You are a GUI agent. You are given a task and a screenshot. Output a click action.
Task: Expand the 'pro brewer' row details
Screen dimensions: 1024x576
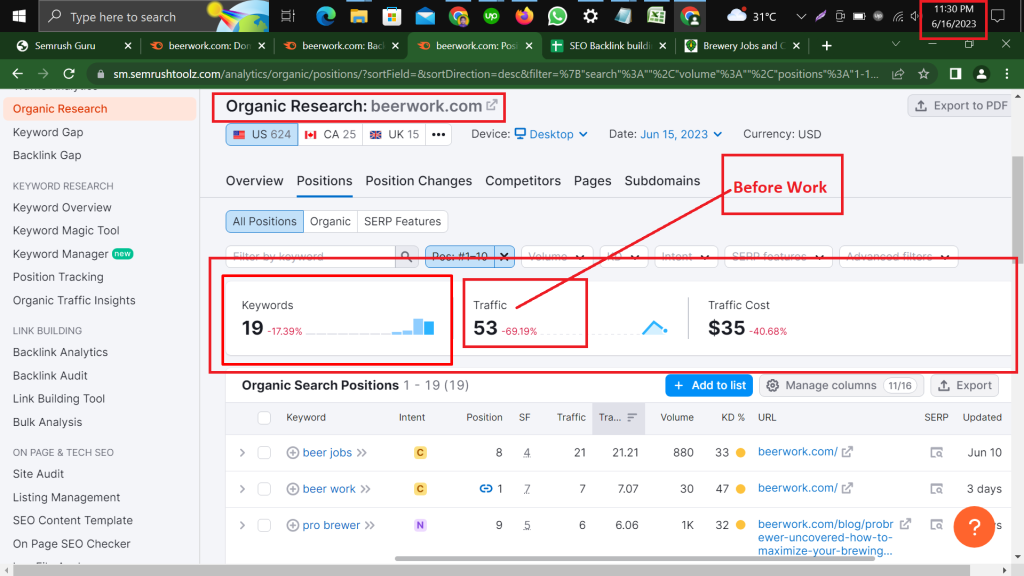(x=242, y=525)
